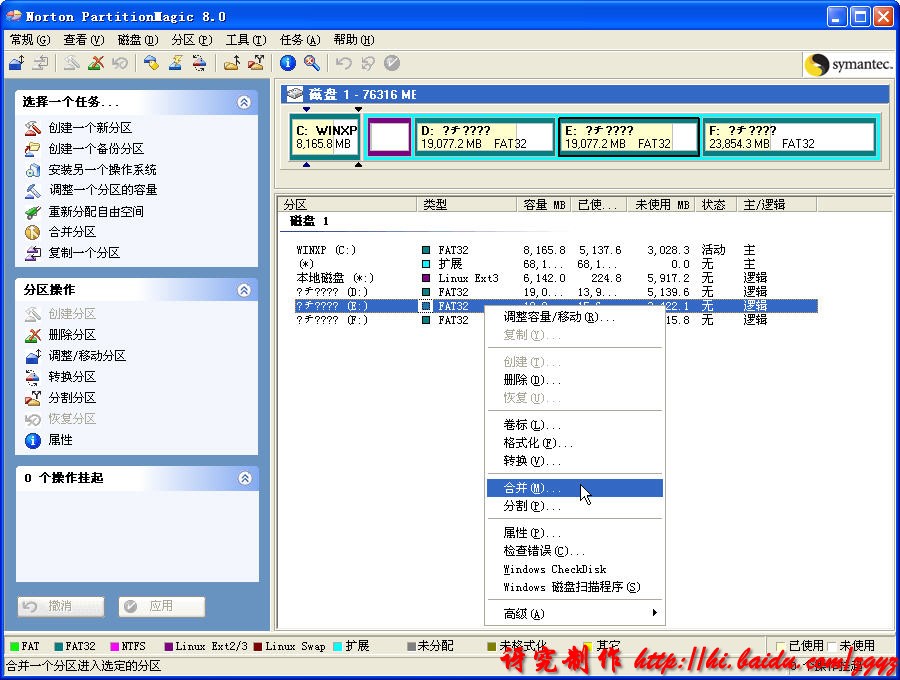Click the Split partition toolbar icon
Viewport: 900px width, 680px height.
255,63
